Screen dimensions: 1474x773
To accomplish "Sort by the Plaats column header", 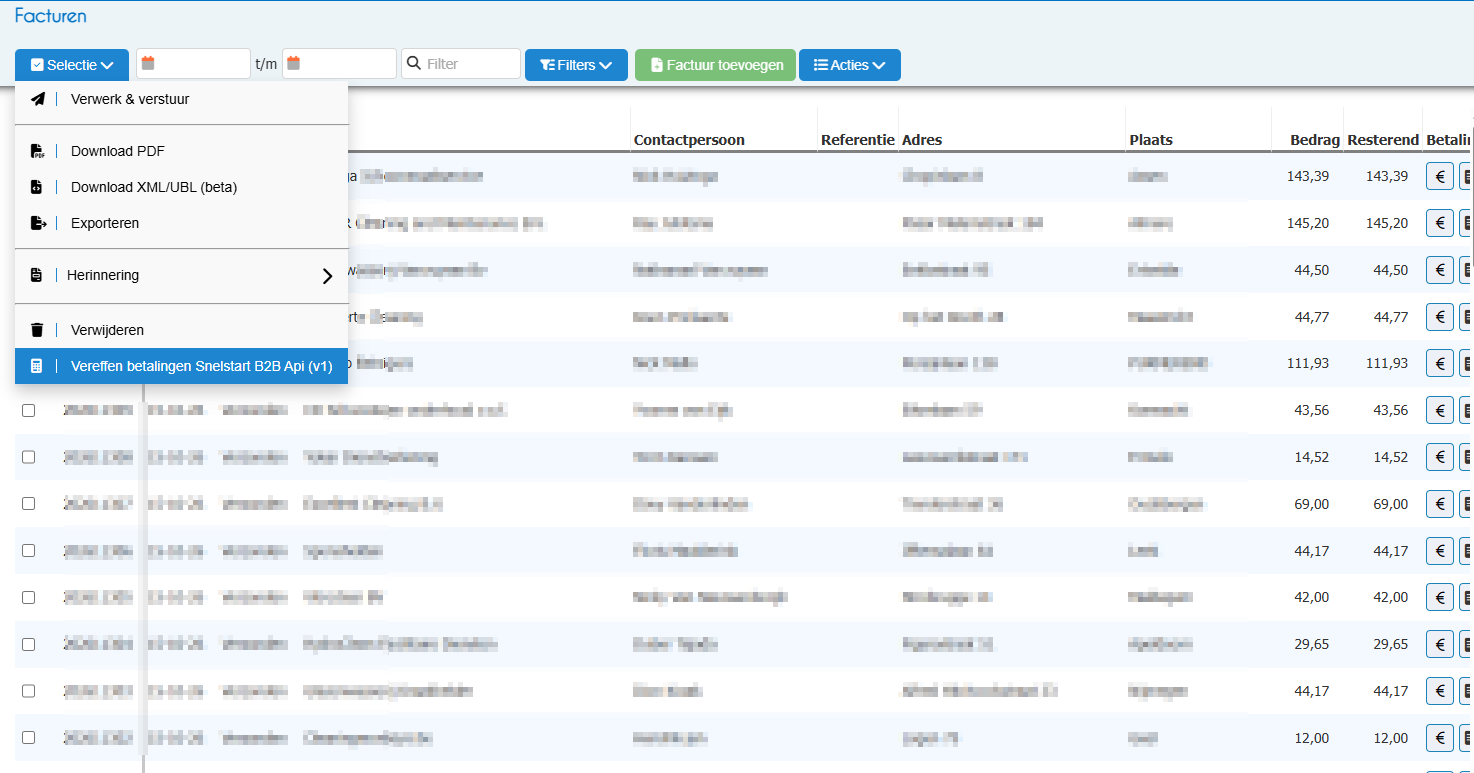I will point(1151,140).
